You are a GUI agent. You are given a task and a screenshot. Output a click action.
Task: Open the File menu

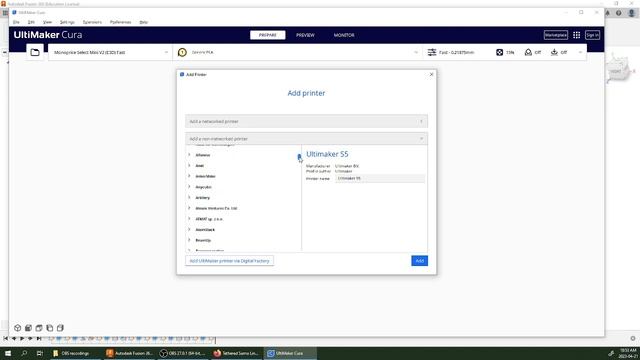click(x=16, y=22)
